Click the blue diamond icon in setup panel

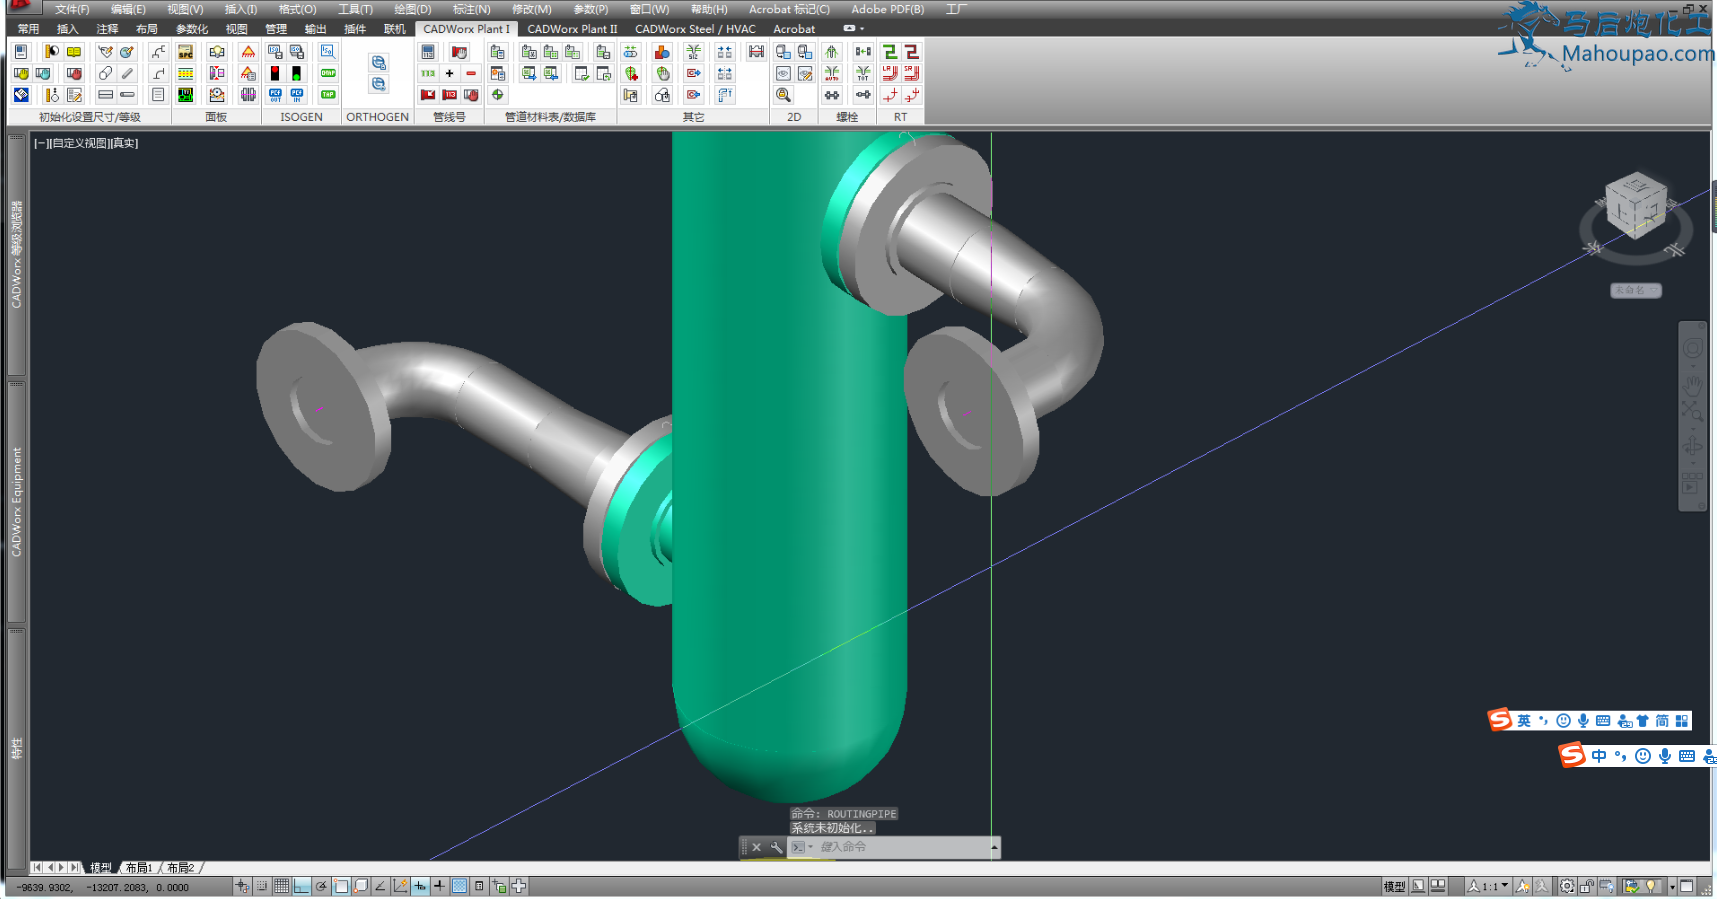click(x=21, y=95)
